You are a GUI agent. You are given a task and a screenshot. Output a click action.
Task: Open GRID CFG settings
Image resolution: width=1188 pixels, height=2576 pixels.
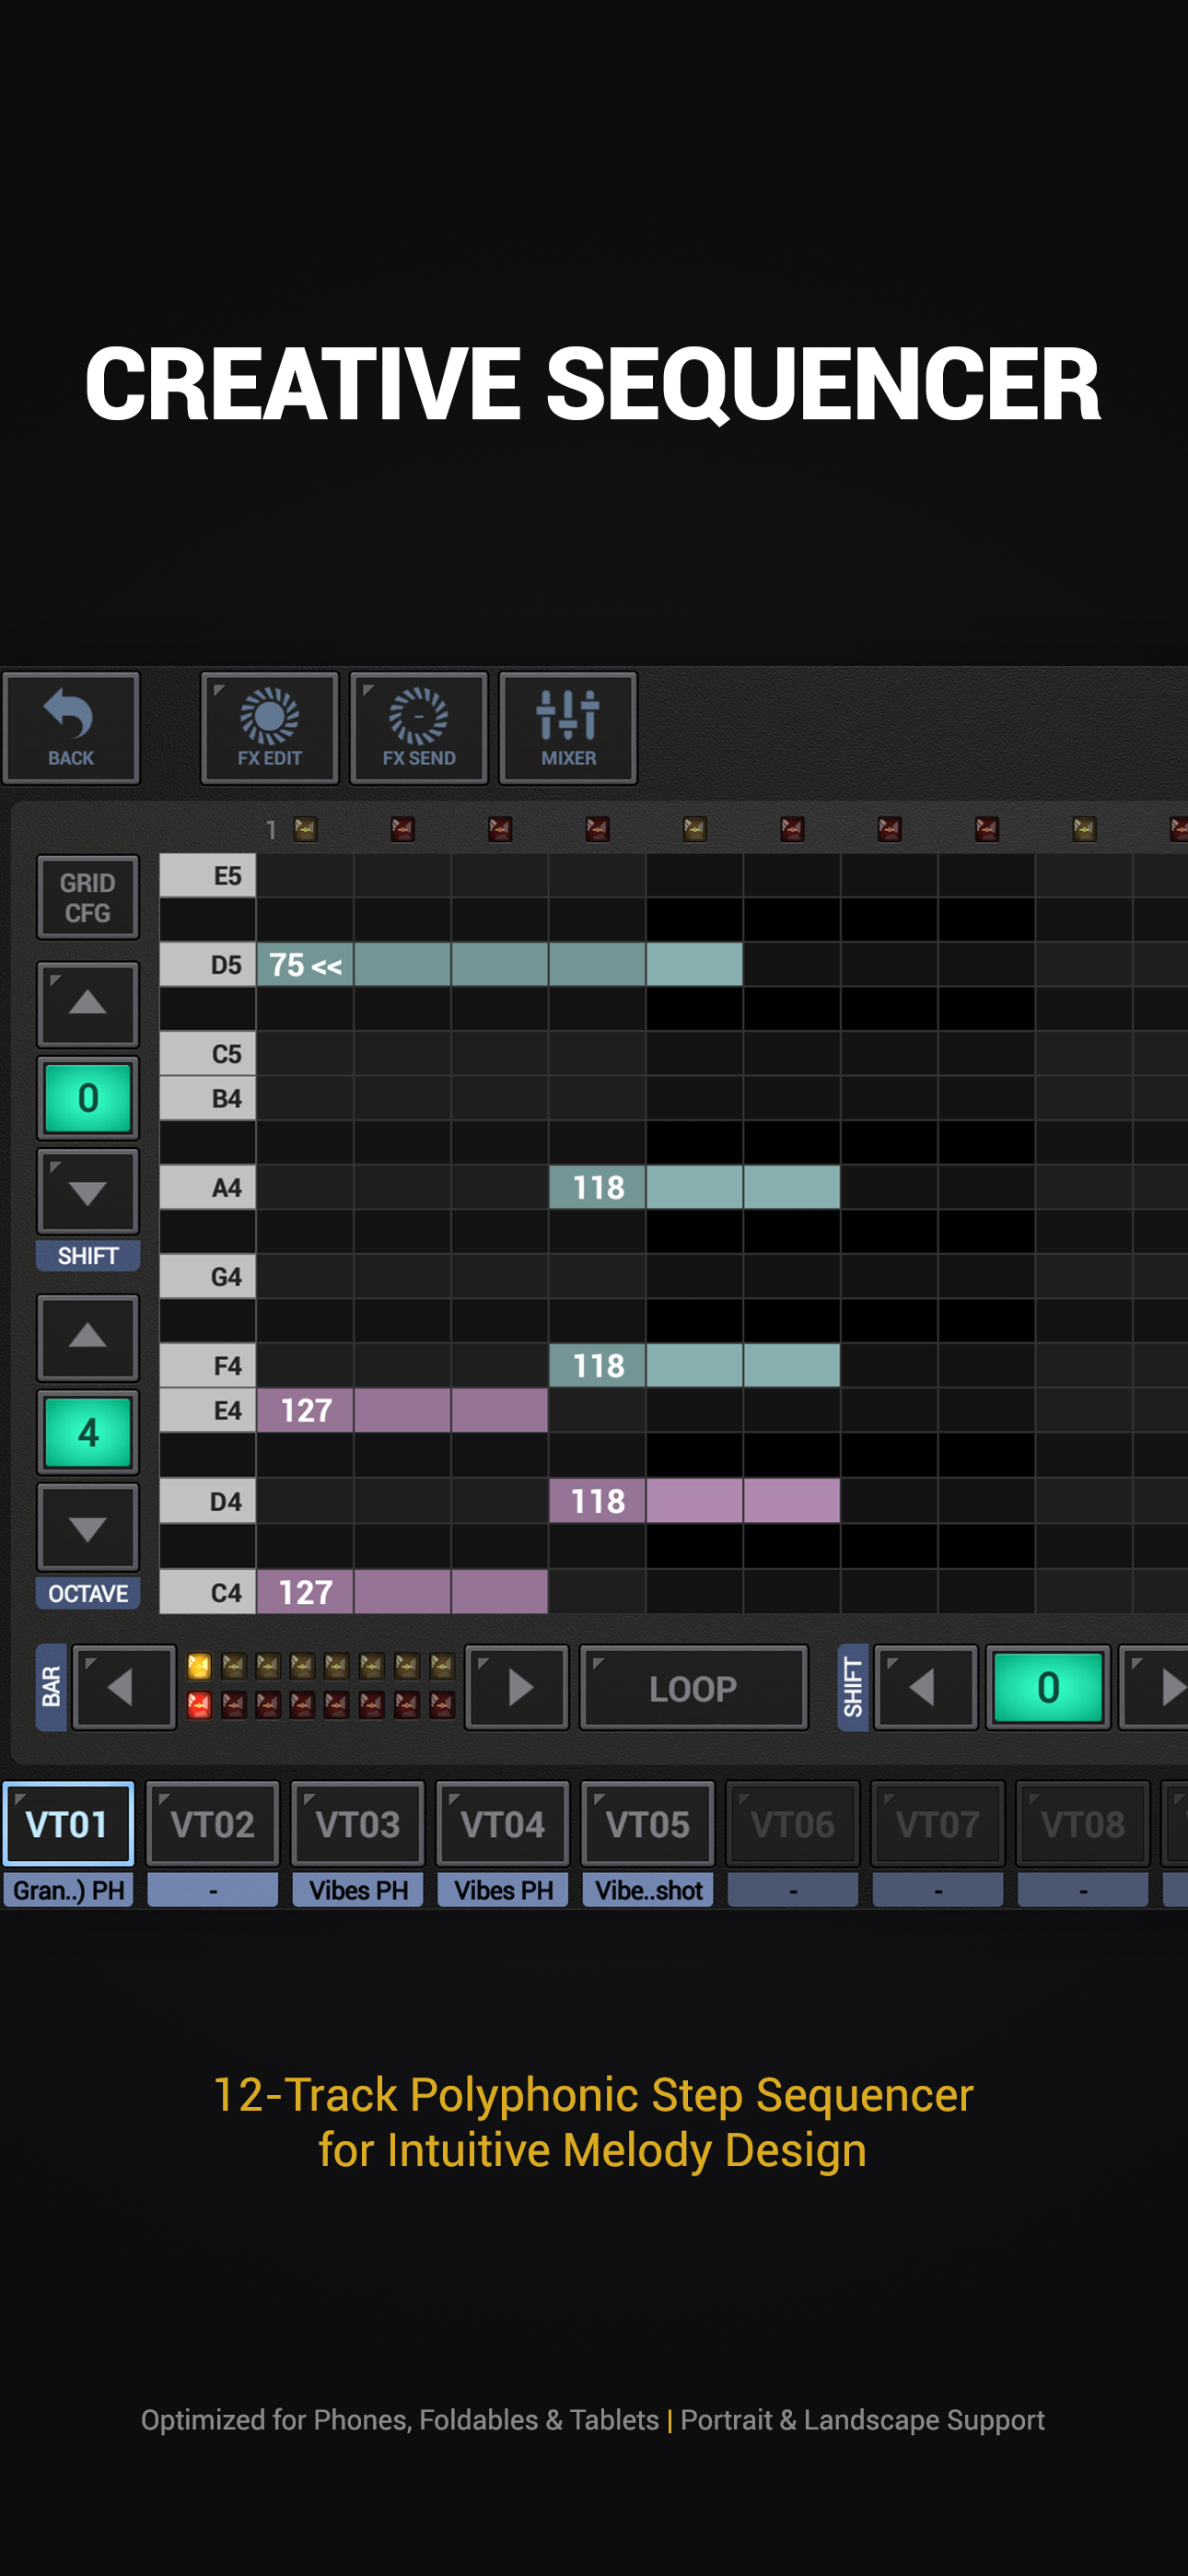pos(88,897)
